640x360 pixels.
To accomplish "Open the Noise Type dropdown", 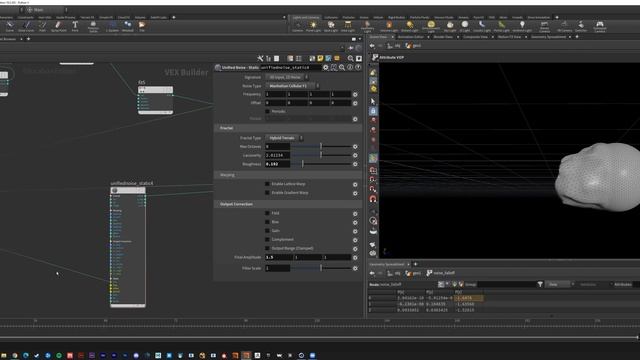I will click(x=292, y=86).
